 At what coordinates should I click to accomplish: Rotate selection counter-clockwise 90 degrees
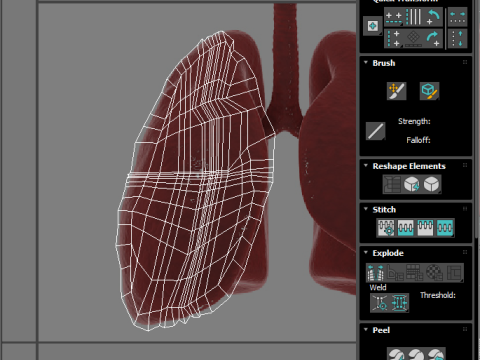(x=433, y=17)
